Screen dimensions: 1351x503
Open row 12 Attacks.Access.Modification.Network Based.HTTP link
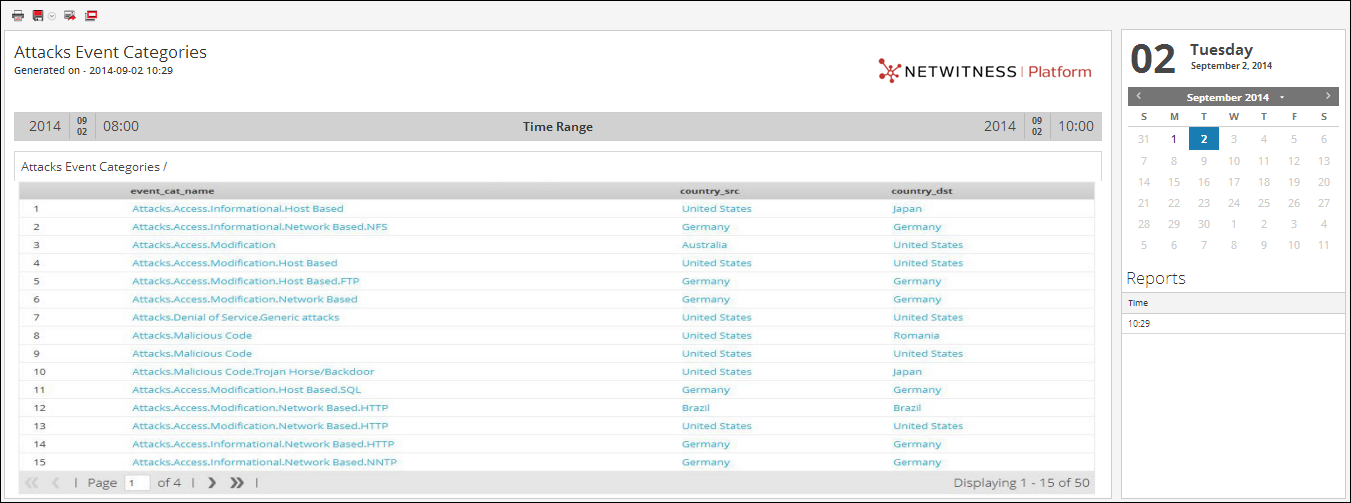(260, 408)
